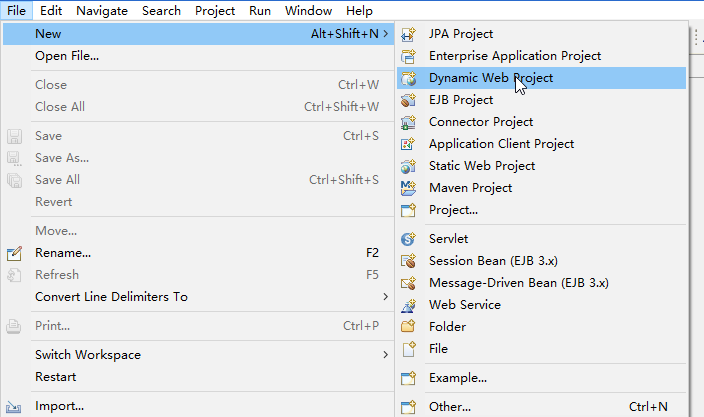Click the Example... wizard icon
704x417 pixels.
pyautogui.click(x=408, y=378)
